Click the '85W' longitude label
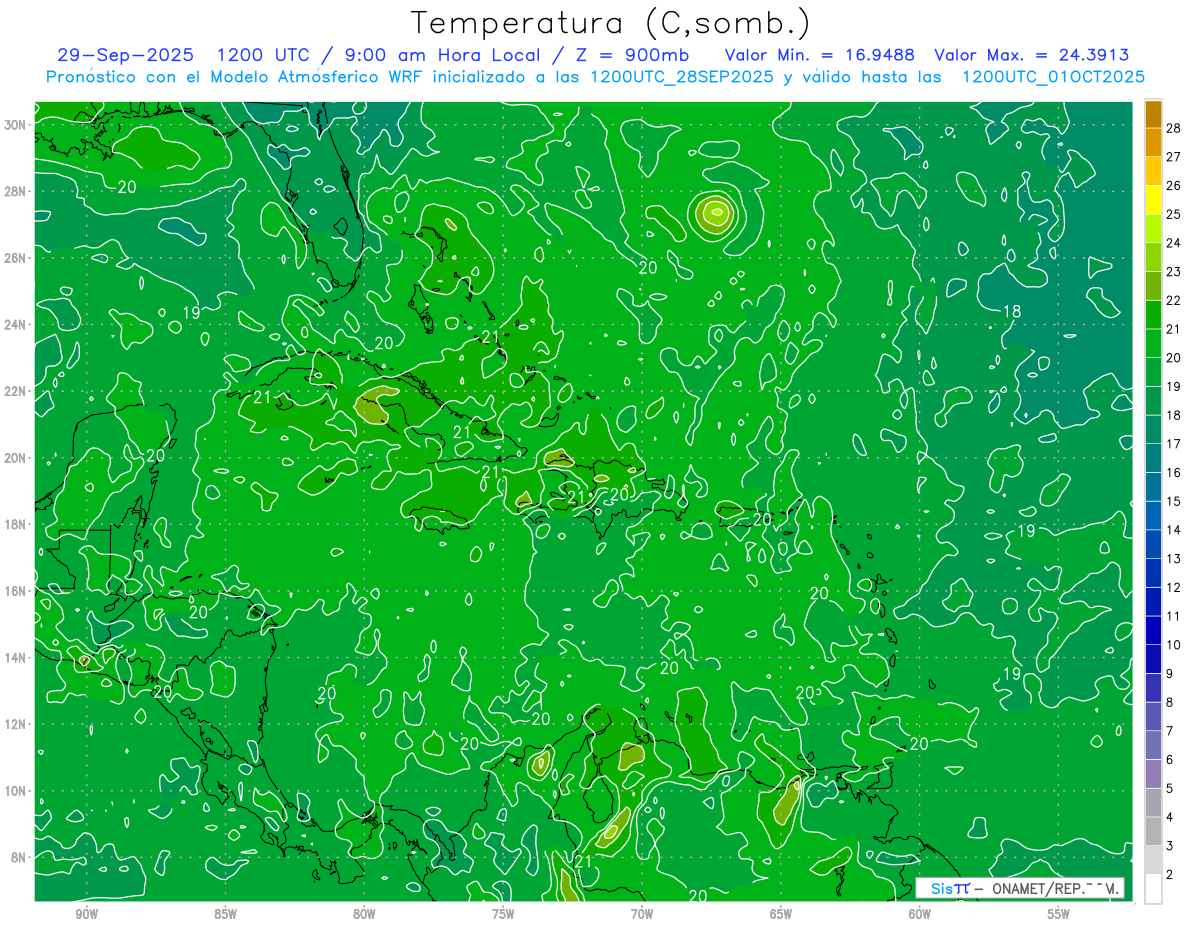The image size is (1200, 927). [x=225, y=914]
